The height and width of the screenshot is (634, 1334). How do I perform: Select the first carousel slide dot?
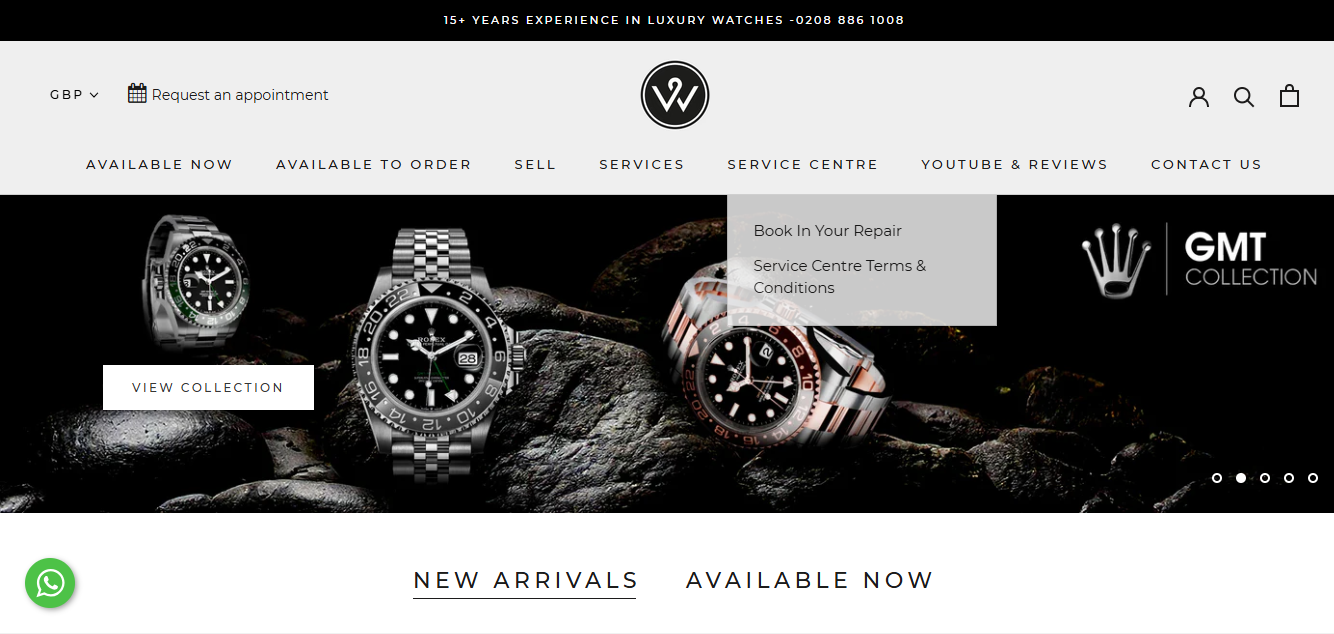1217,478
